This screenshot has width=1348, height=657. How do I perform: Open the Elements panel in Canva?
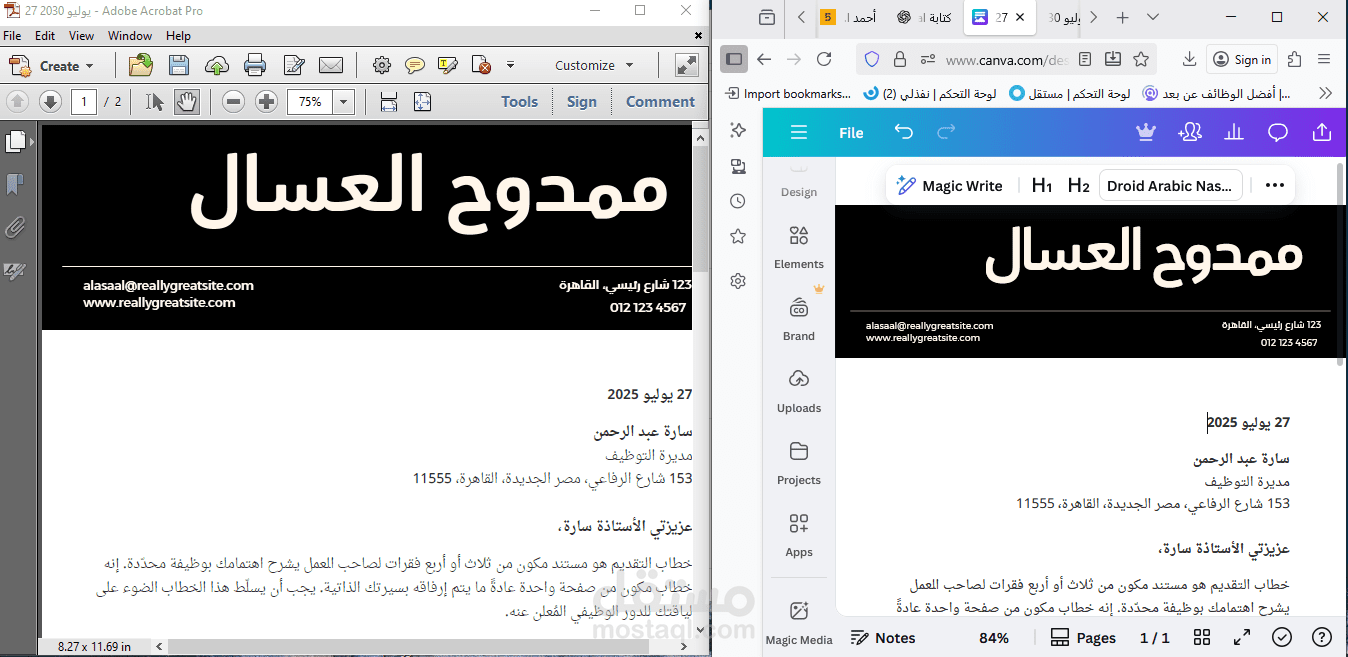[799, 246]
